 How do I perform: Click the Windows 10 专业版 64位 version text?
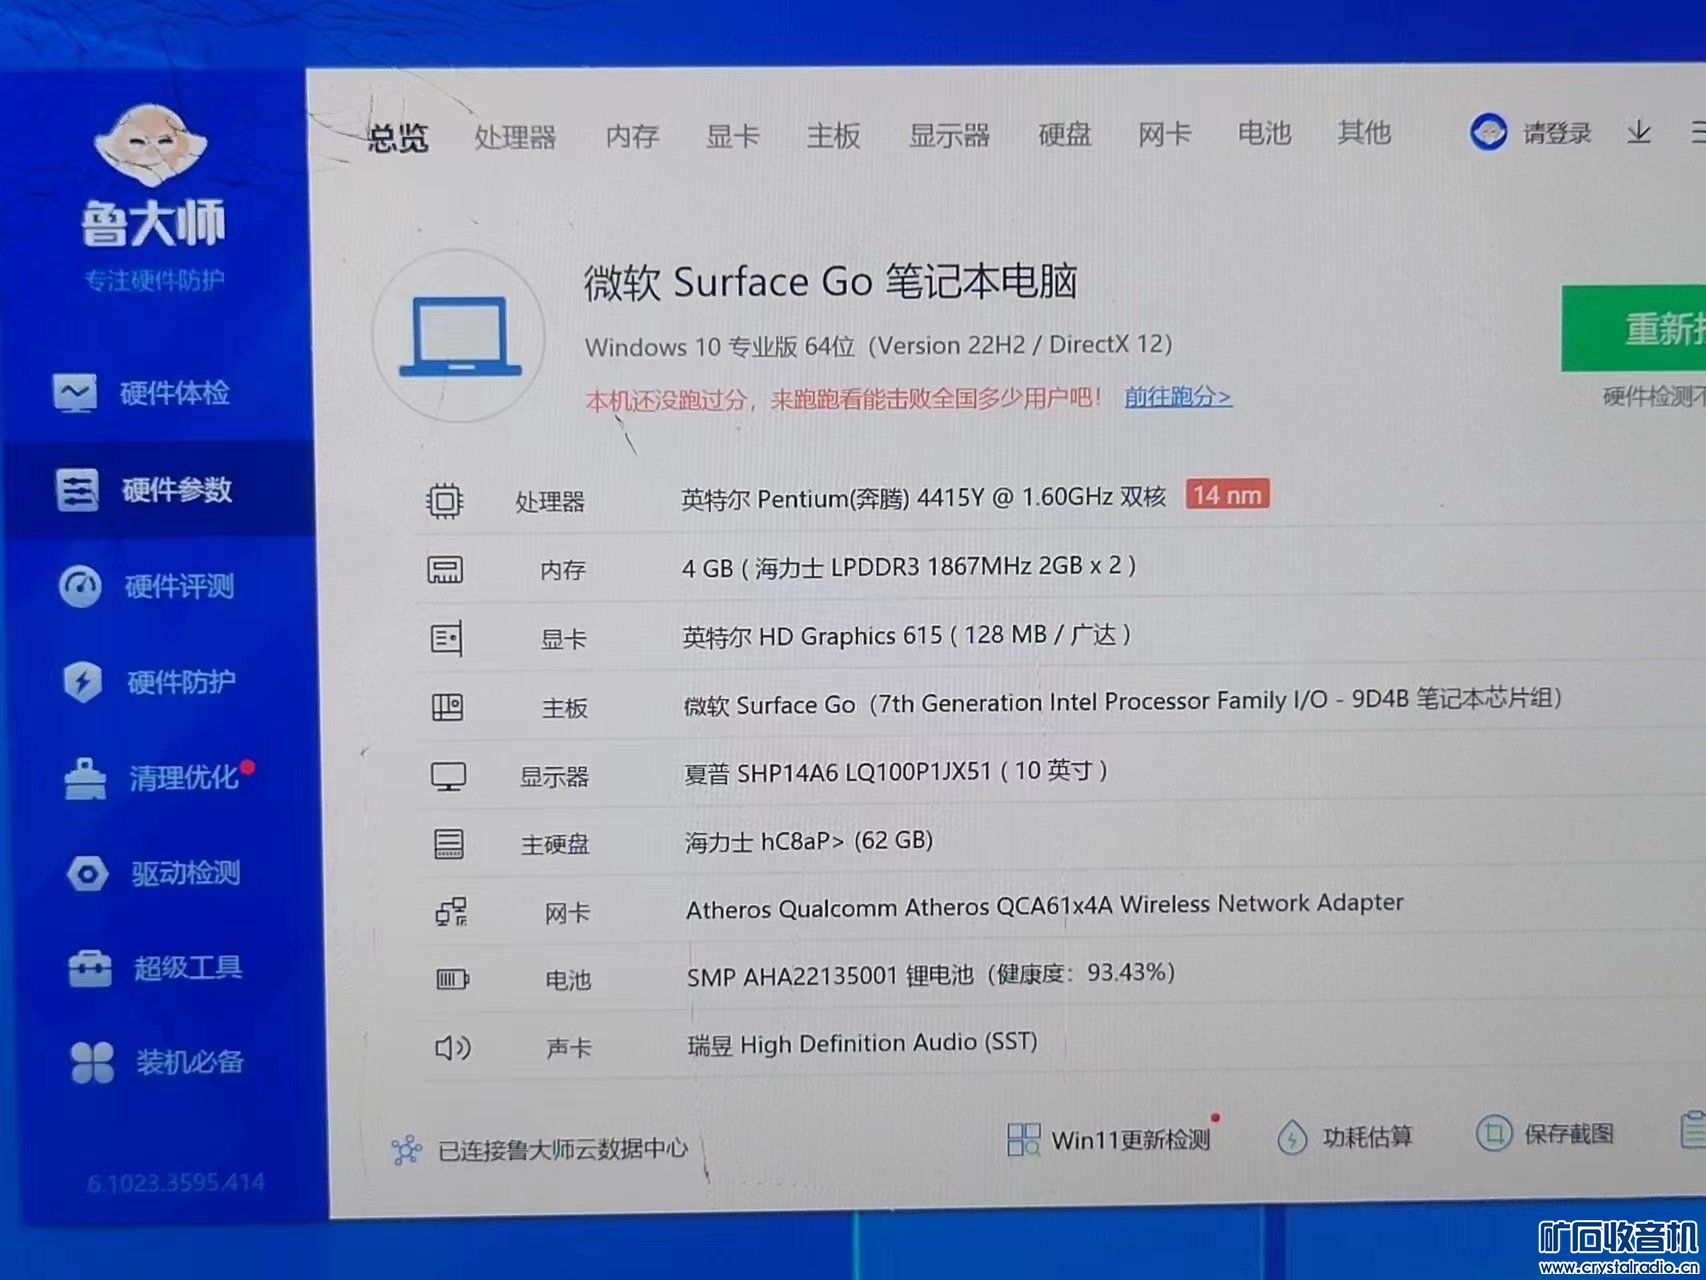pos(879,346)
